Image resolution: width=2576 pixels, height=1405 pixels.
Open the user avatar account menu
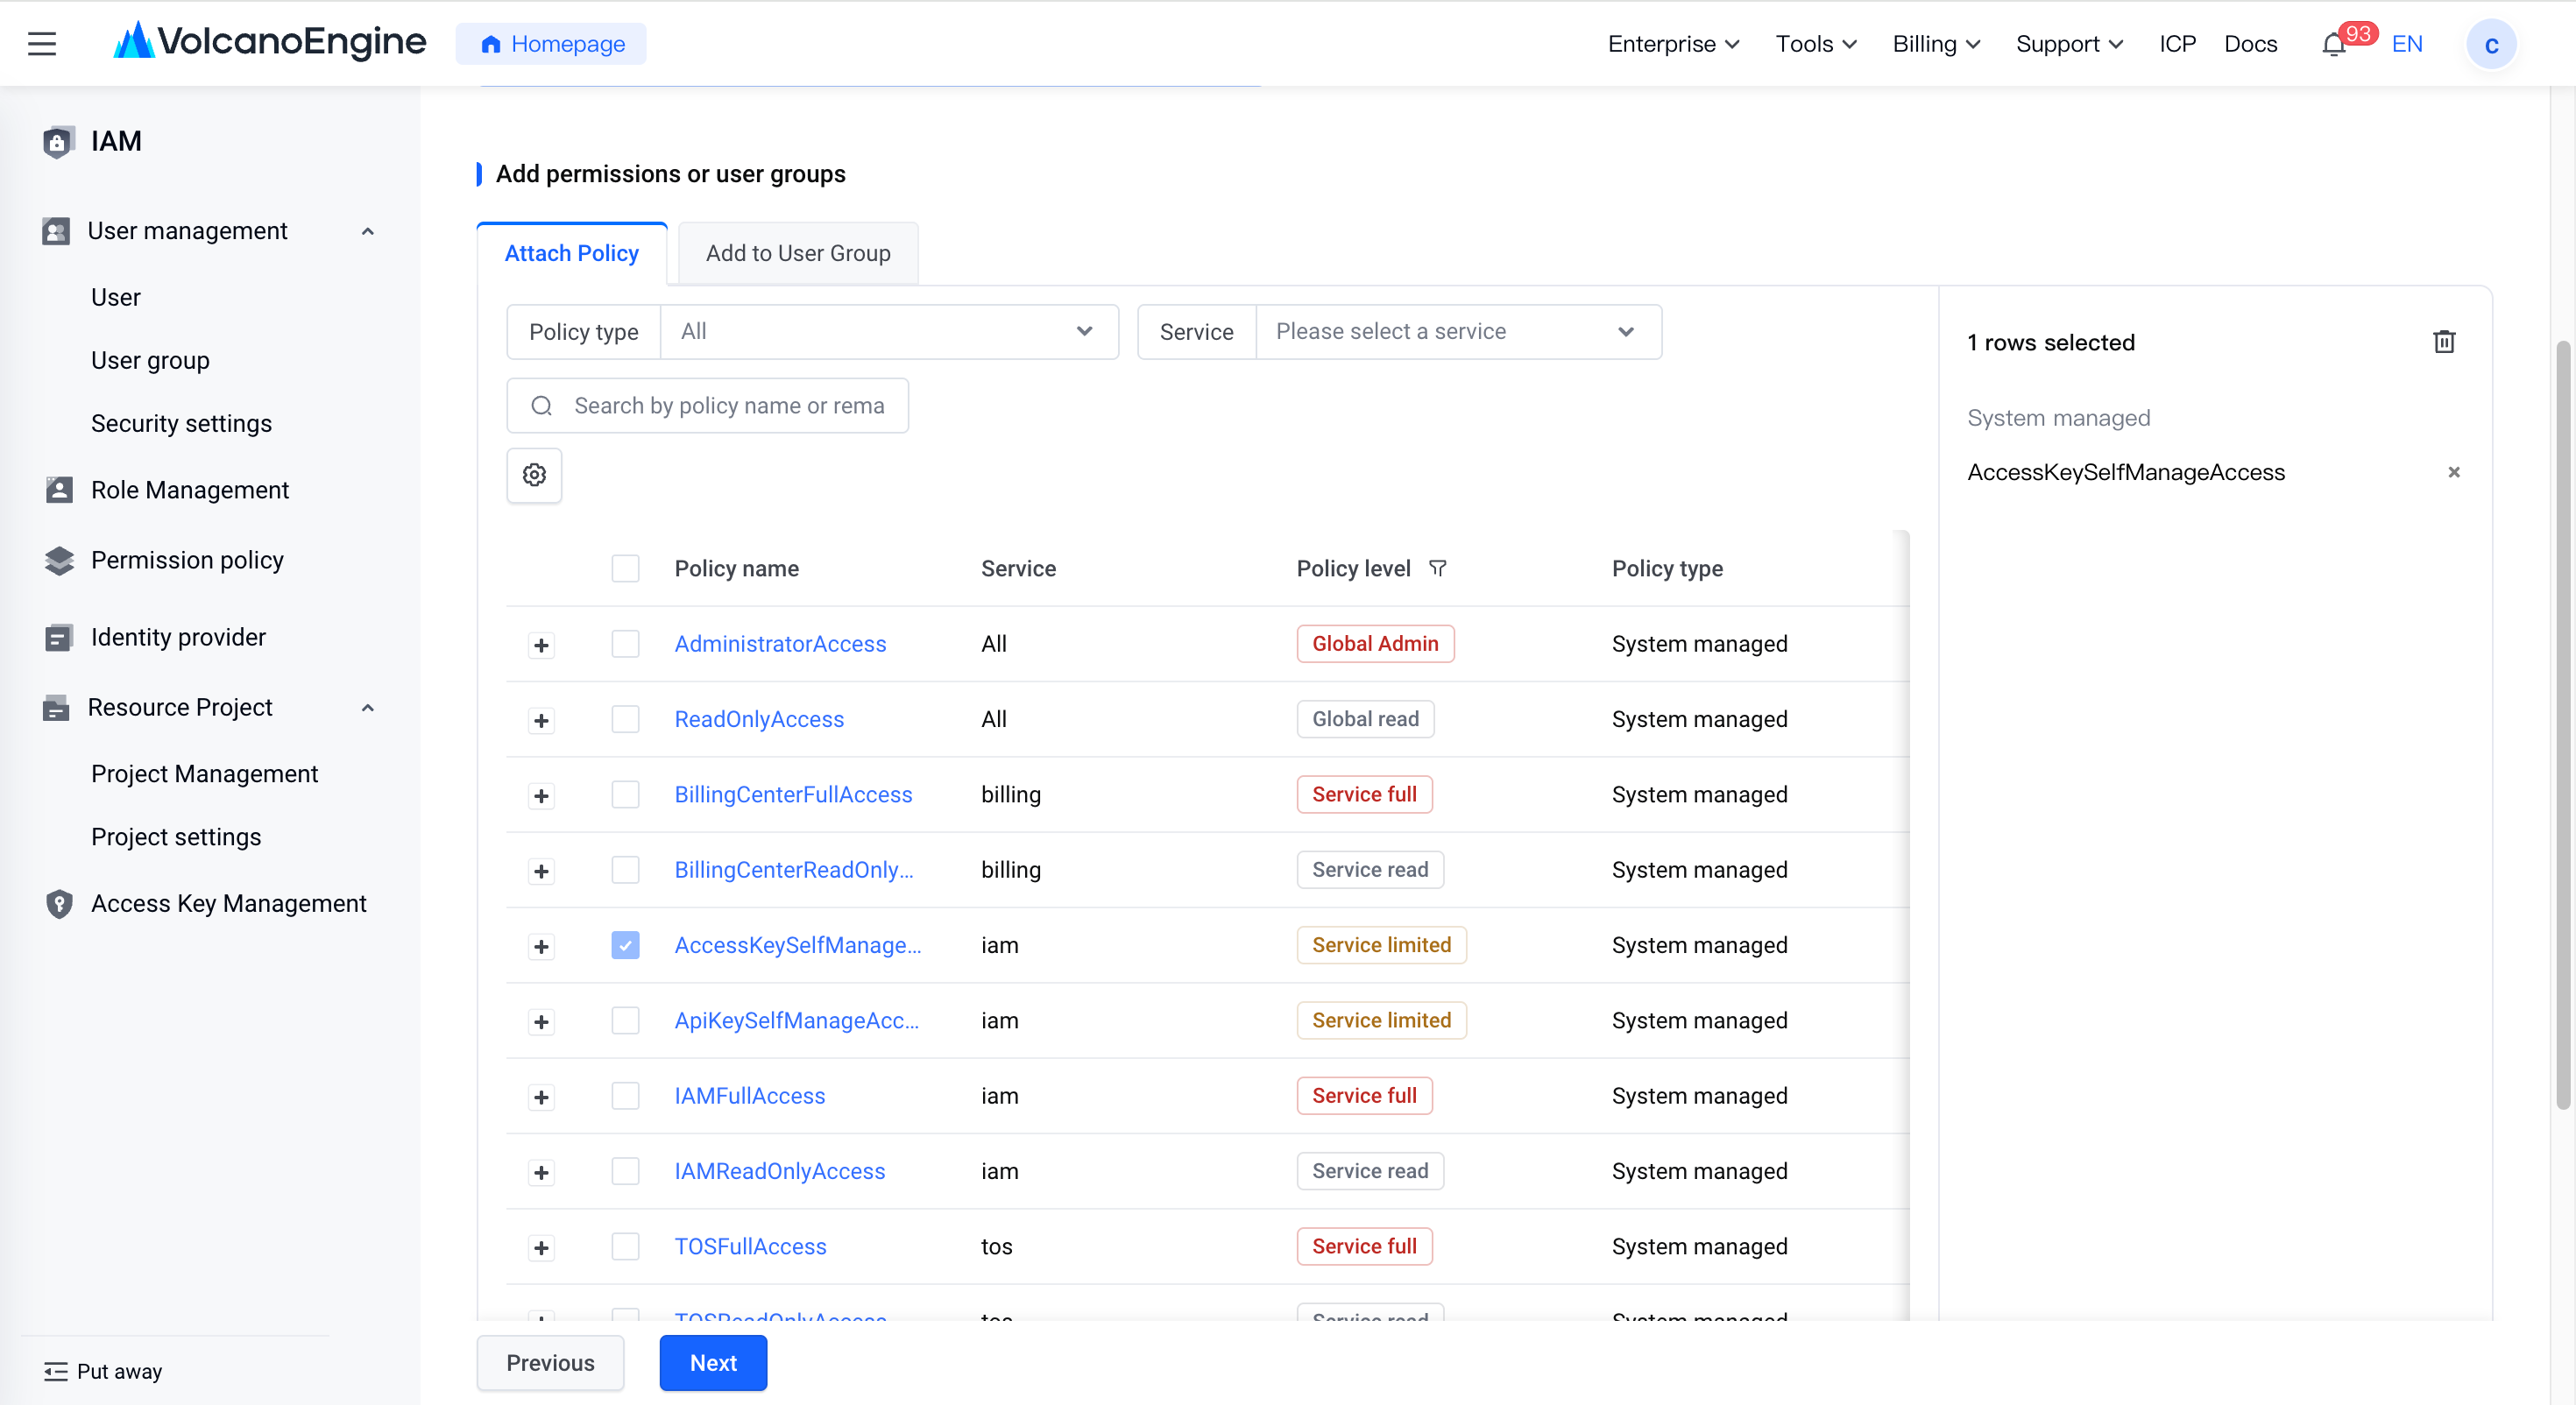pyautogui.click(x=2491, y=45)
